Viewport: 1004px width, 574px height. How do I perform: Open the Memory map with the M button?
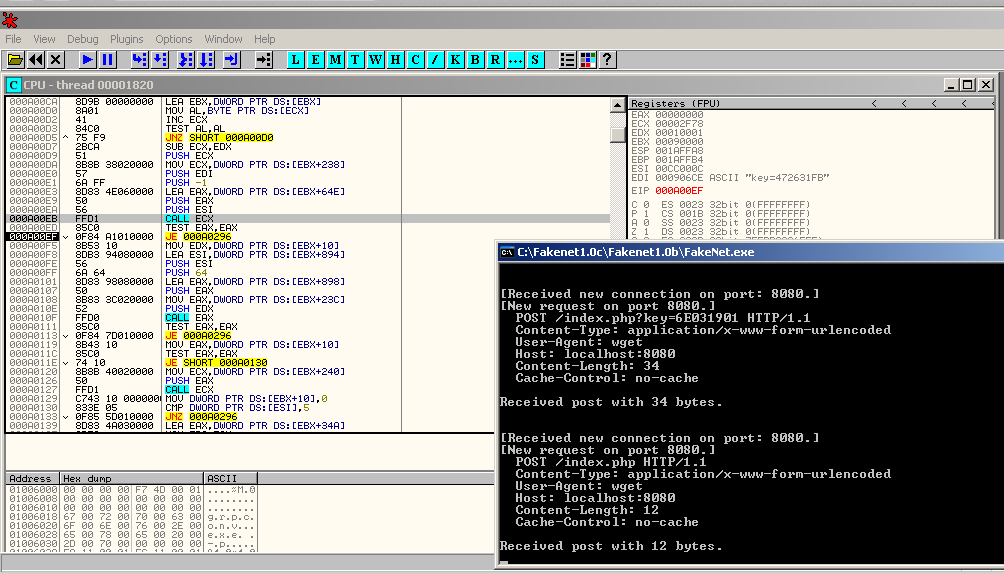coord(335,60)
